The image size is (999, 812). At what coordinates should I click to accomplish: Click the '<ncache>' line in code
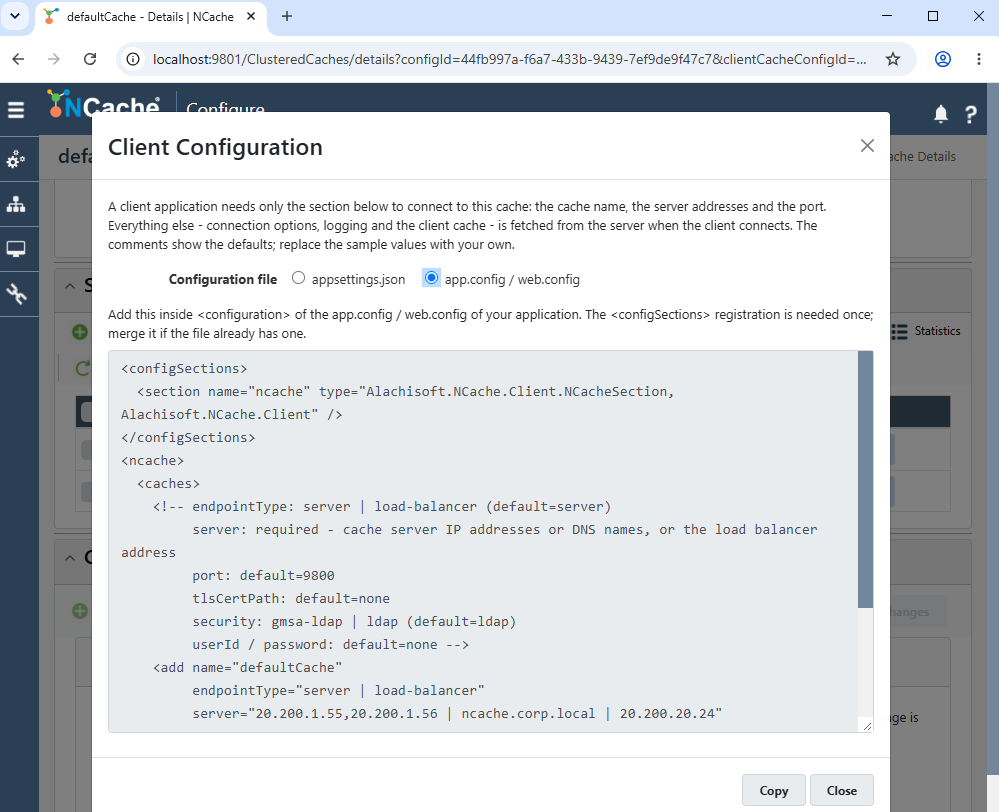pos(152,461)
